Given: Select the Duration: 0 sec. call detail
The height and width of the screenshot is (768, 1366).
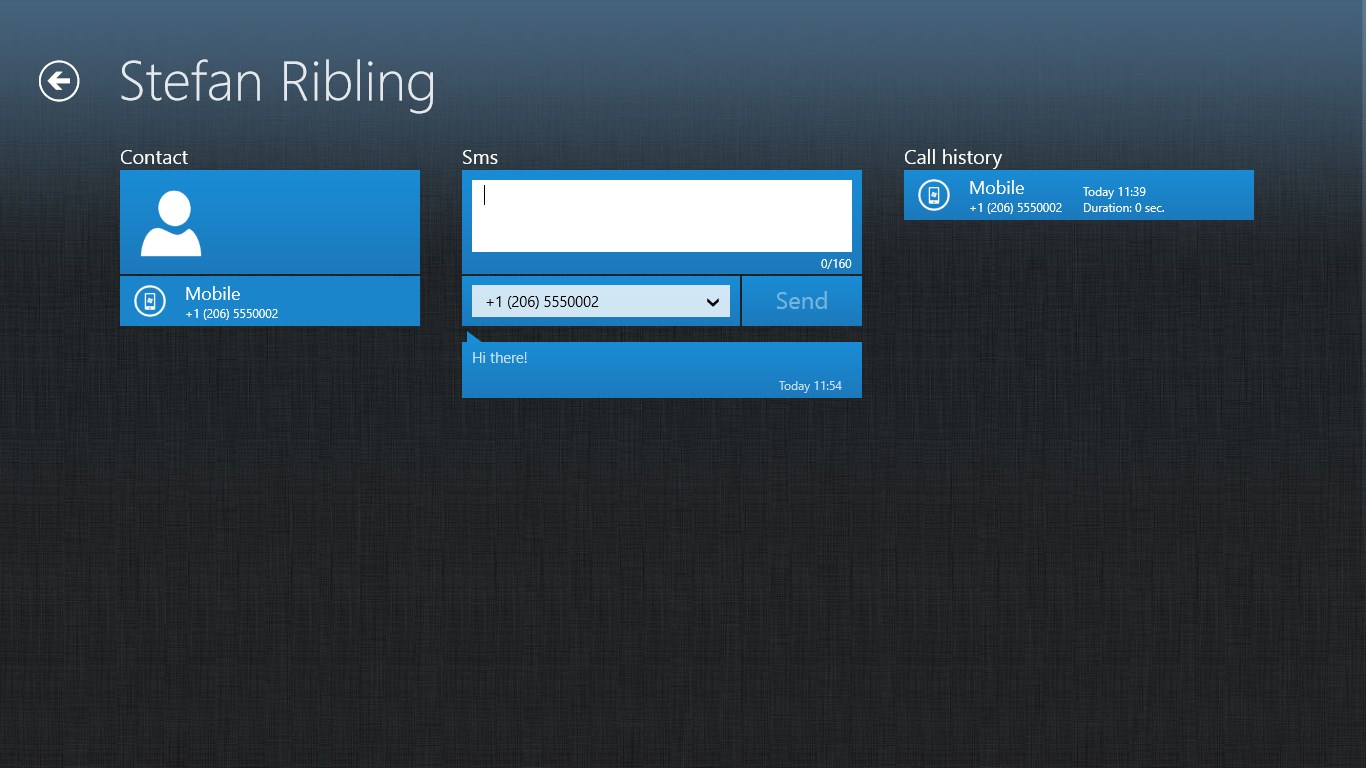Looking at the screenshot, I should pyautogui.click(x=1126, y=208).
